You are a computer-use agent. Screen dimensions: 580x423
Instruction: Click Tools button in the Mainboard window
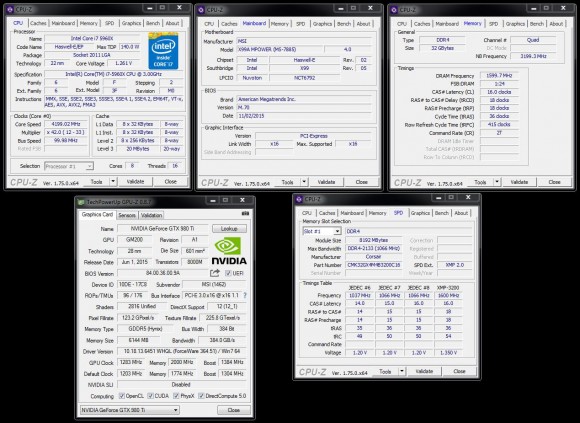(287, 182)
